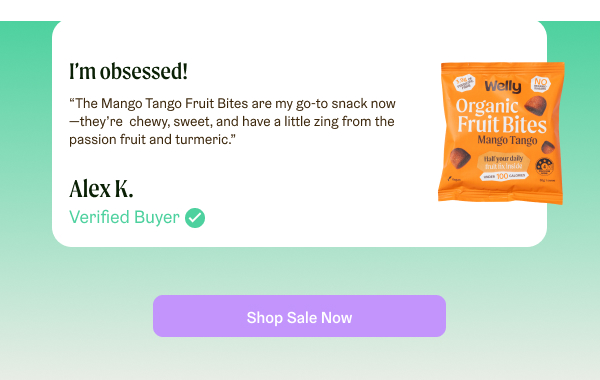The height and width of the screenshot is (380, 600).
Task: Click the "I'm obsessed!" review heading
Action: click(x=129, y=72)
